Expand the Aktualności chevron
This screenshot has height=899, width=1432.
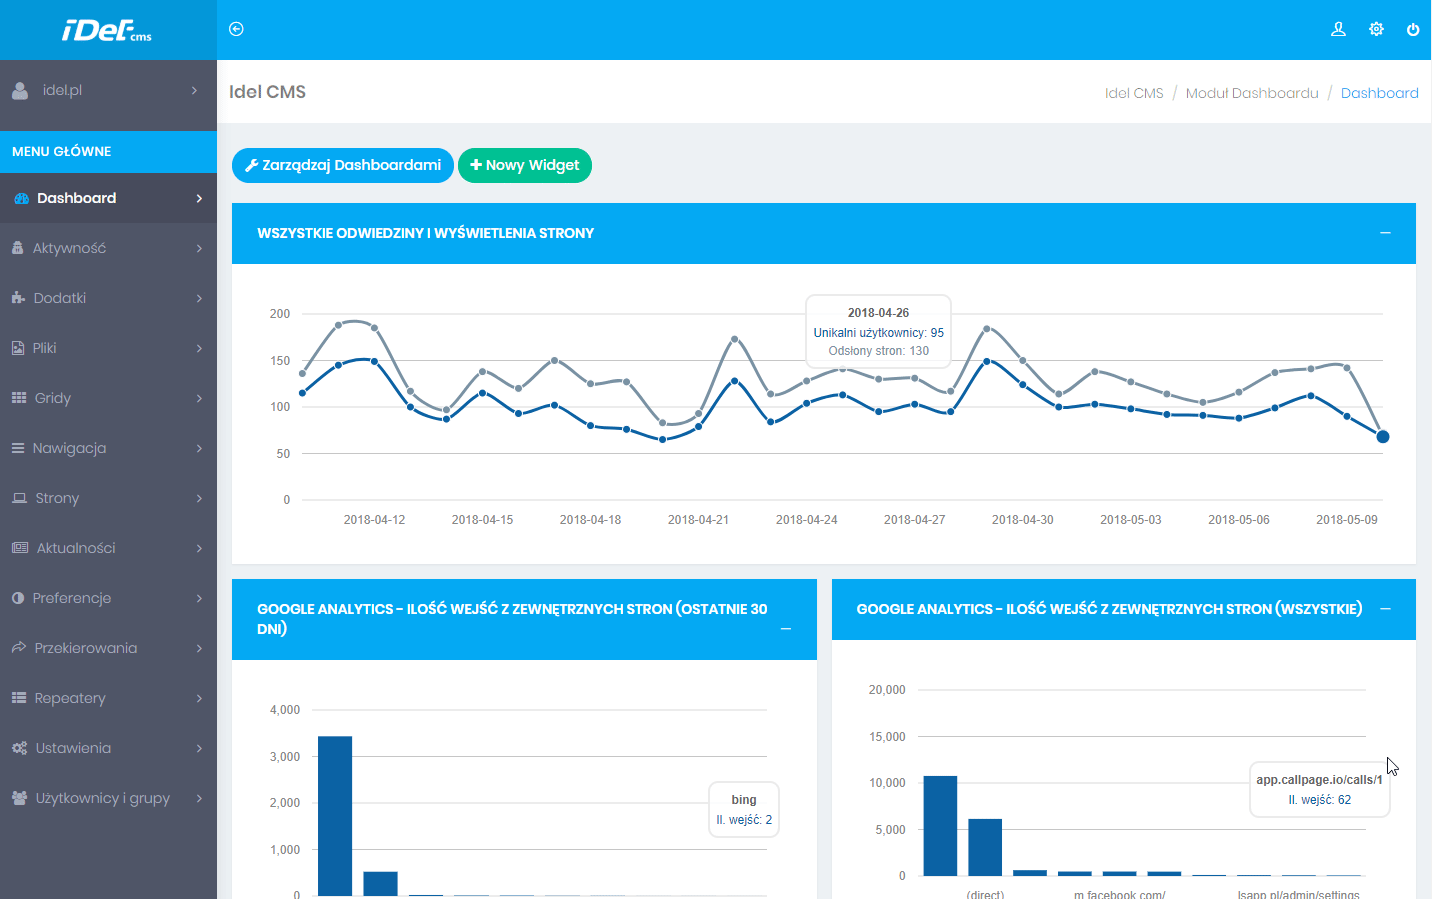pyautogui.click(x=199, y=548)
